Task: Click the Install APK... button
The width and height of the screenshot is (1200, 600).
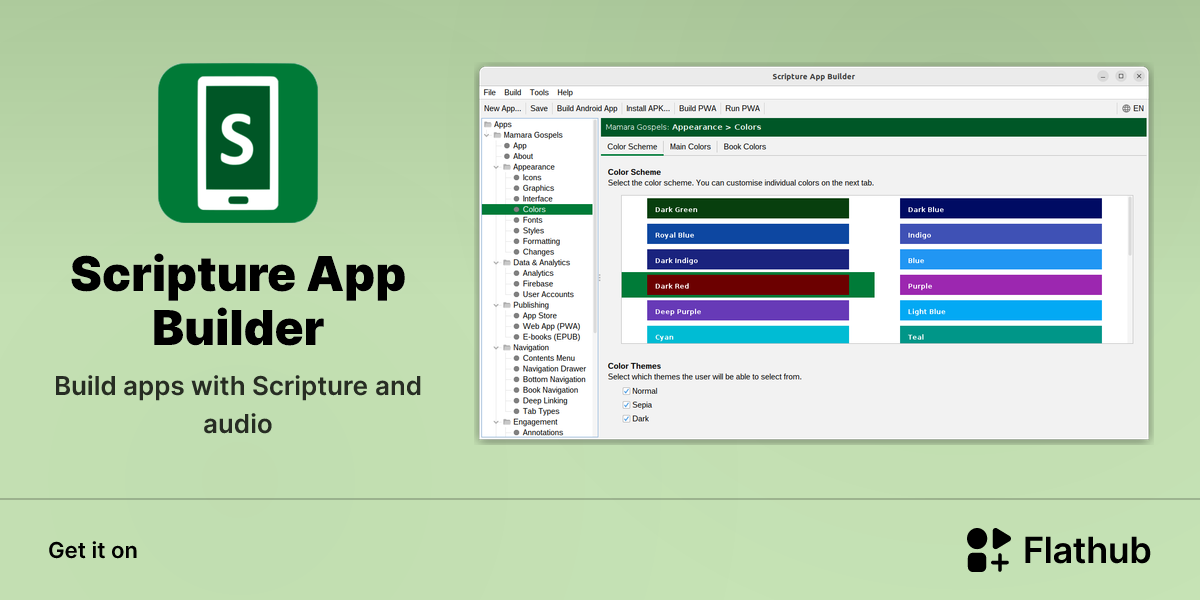Action: pyautogui.click(x=648, y=108)
